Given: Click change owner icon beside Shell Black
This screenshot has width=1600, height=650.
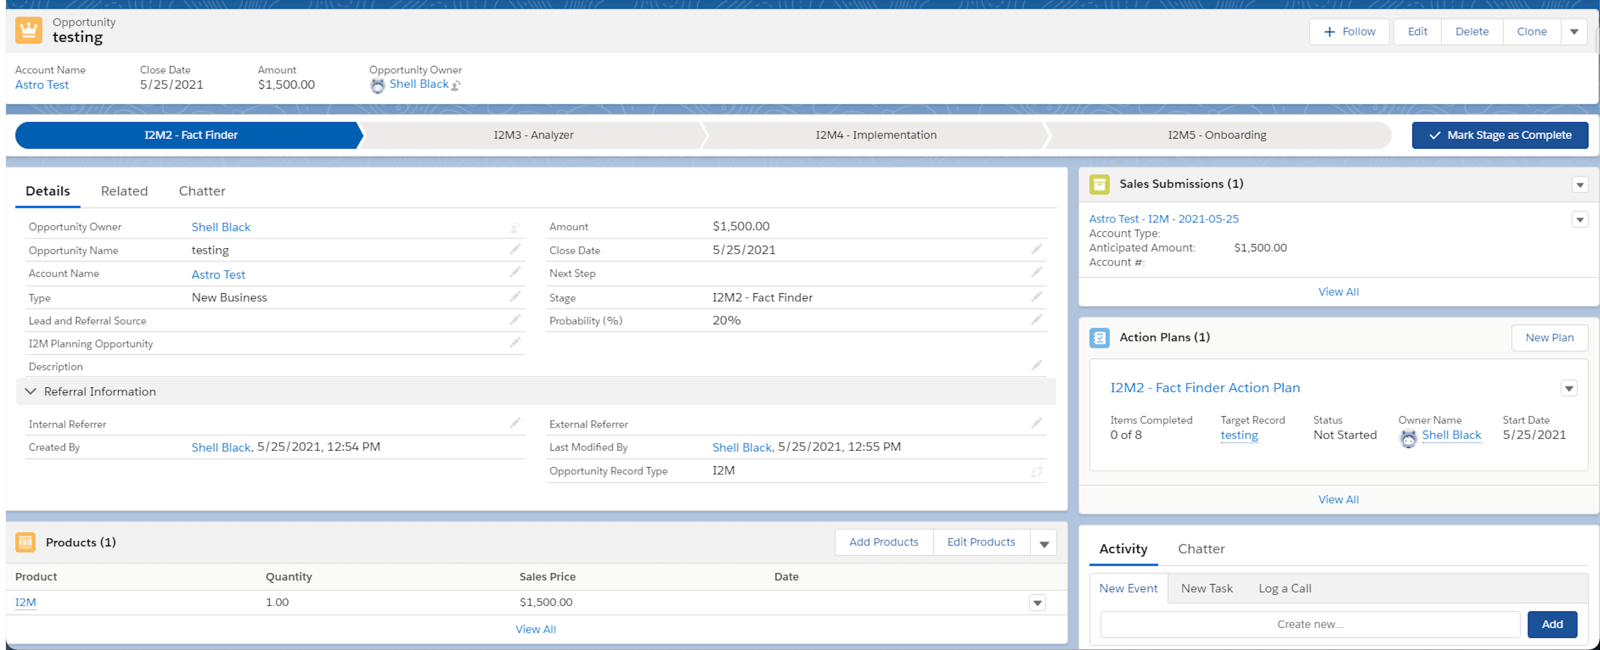Looking at the screenshot, I should [456, 86].
